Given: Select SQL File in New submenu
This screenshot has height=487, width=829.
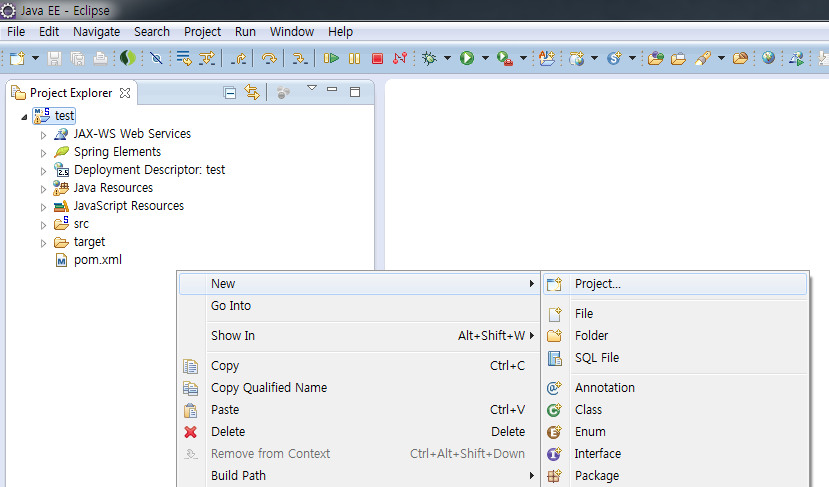Looking at the screenshot, I should [675, 358].
